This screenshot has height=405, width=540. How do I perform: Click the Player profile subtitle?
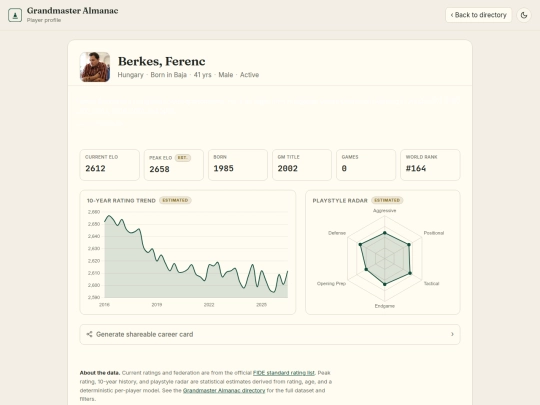point(44,20)
